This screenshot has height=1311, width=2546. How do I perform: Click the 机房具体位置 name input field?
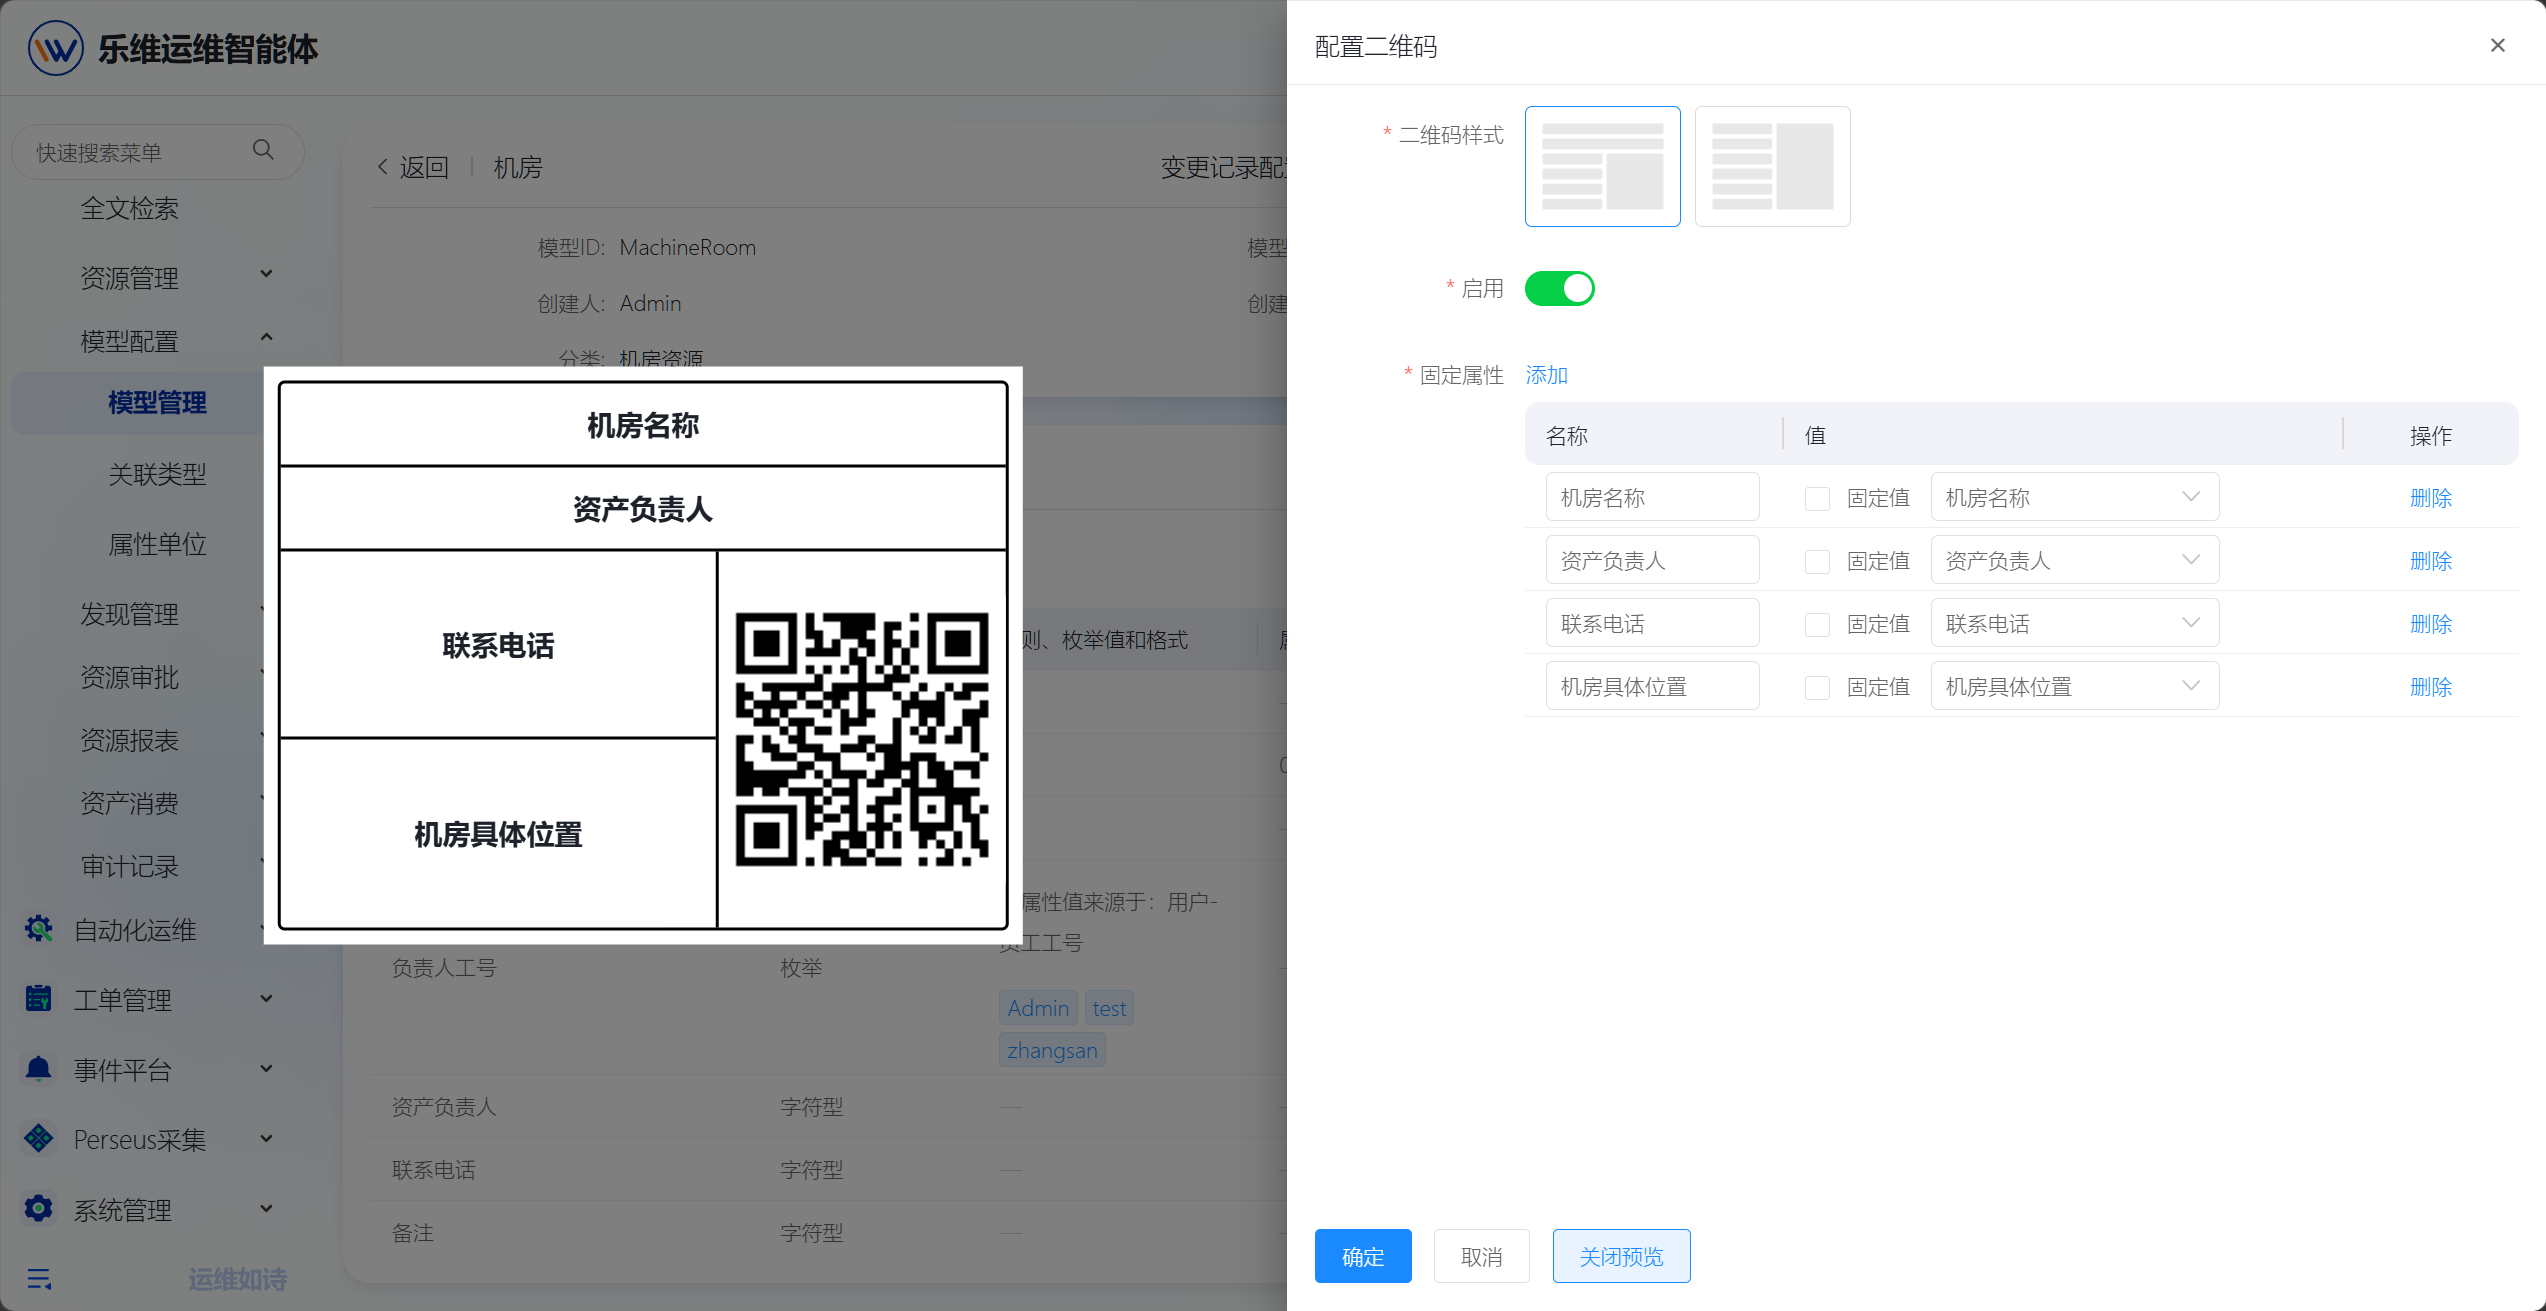(x=1652, y=686)
